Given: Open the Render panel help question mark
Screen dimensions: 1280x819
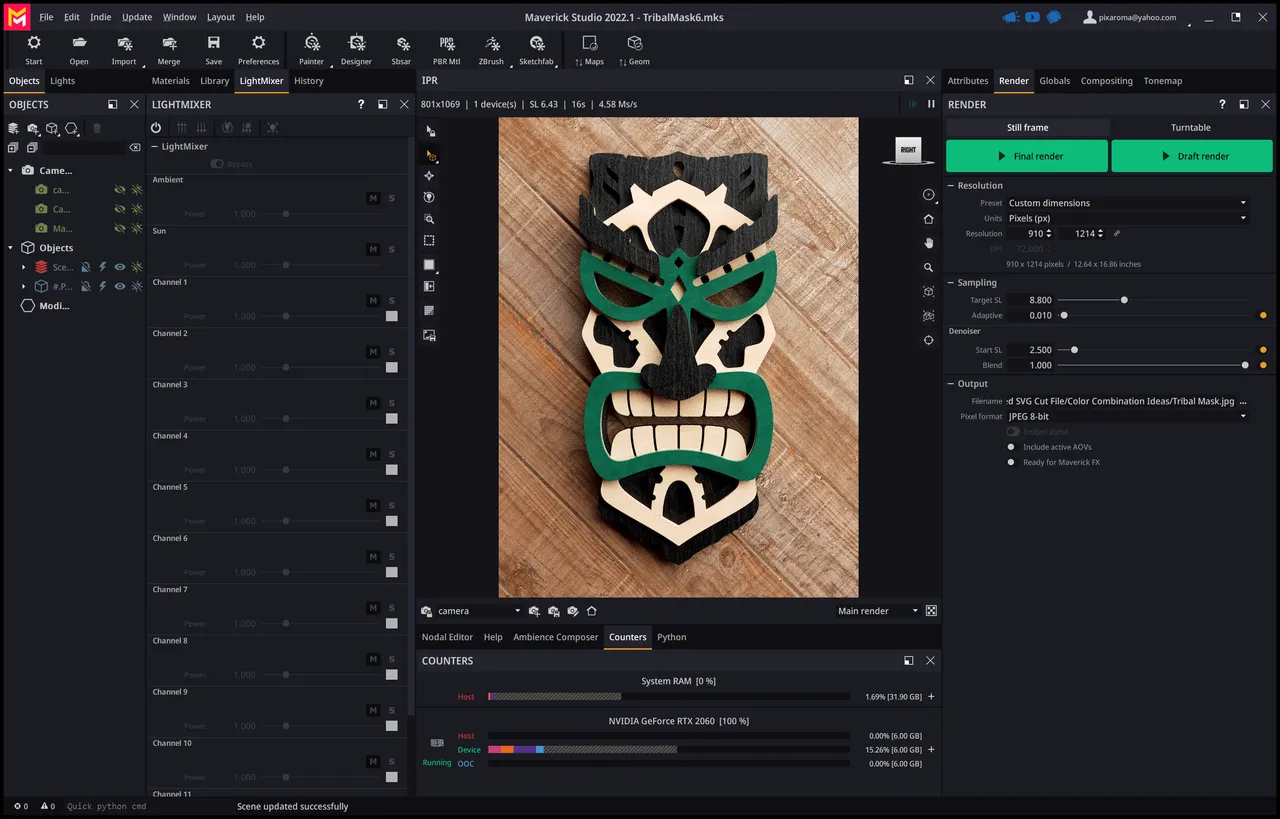Looking at the screenshot, I should point(1222,104).
